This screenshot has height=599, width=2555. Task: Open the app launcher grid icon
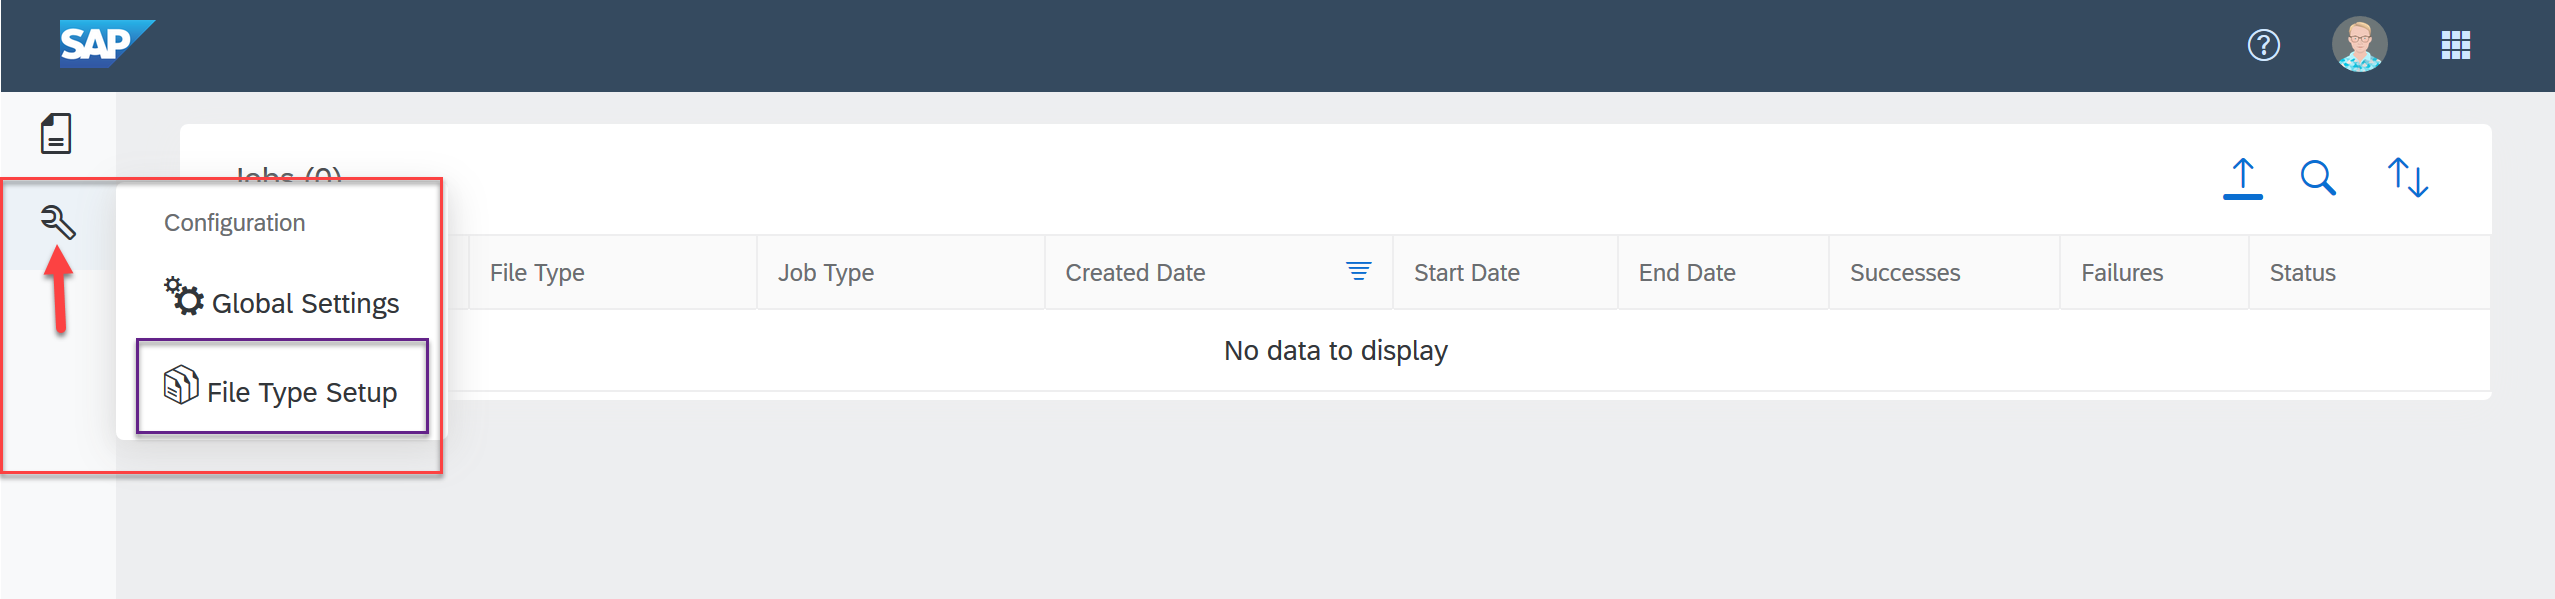pyautogui.click(x=2455, y=45)
